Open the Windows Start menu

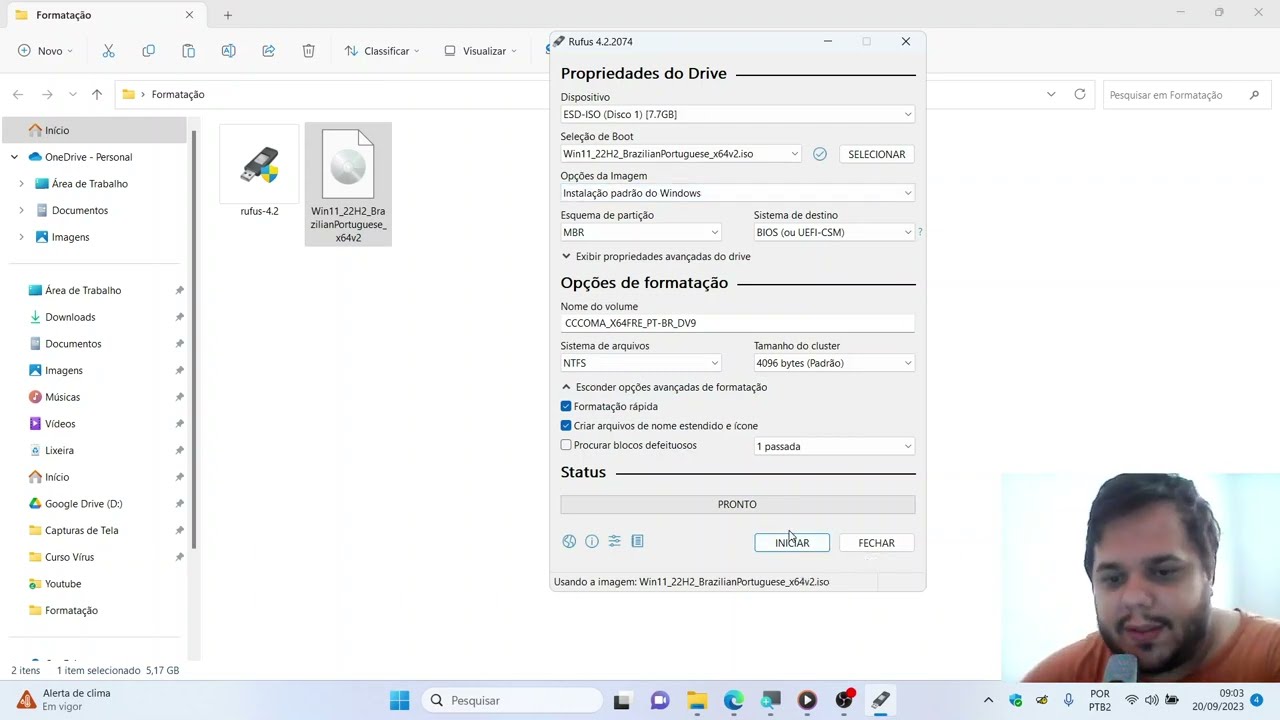pyautogui.click(x=400, y=700)
